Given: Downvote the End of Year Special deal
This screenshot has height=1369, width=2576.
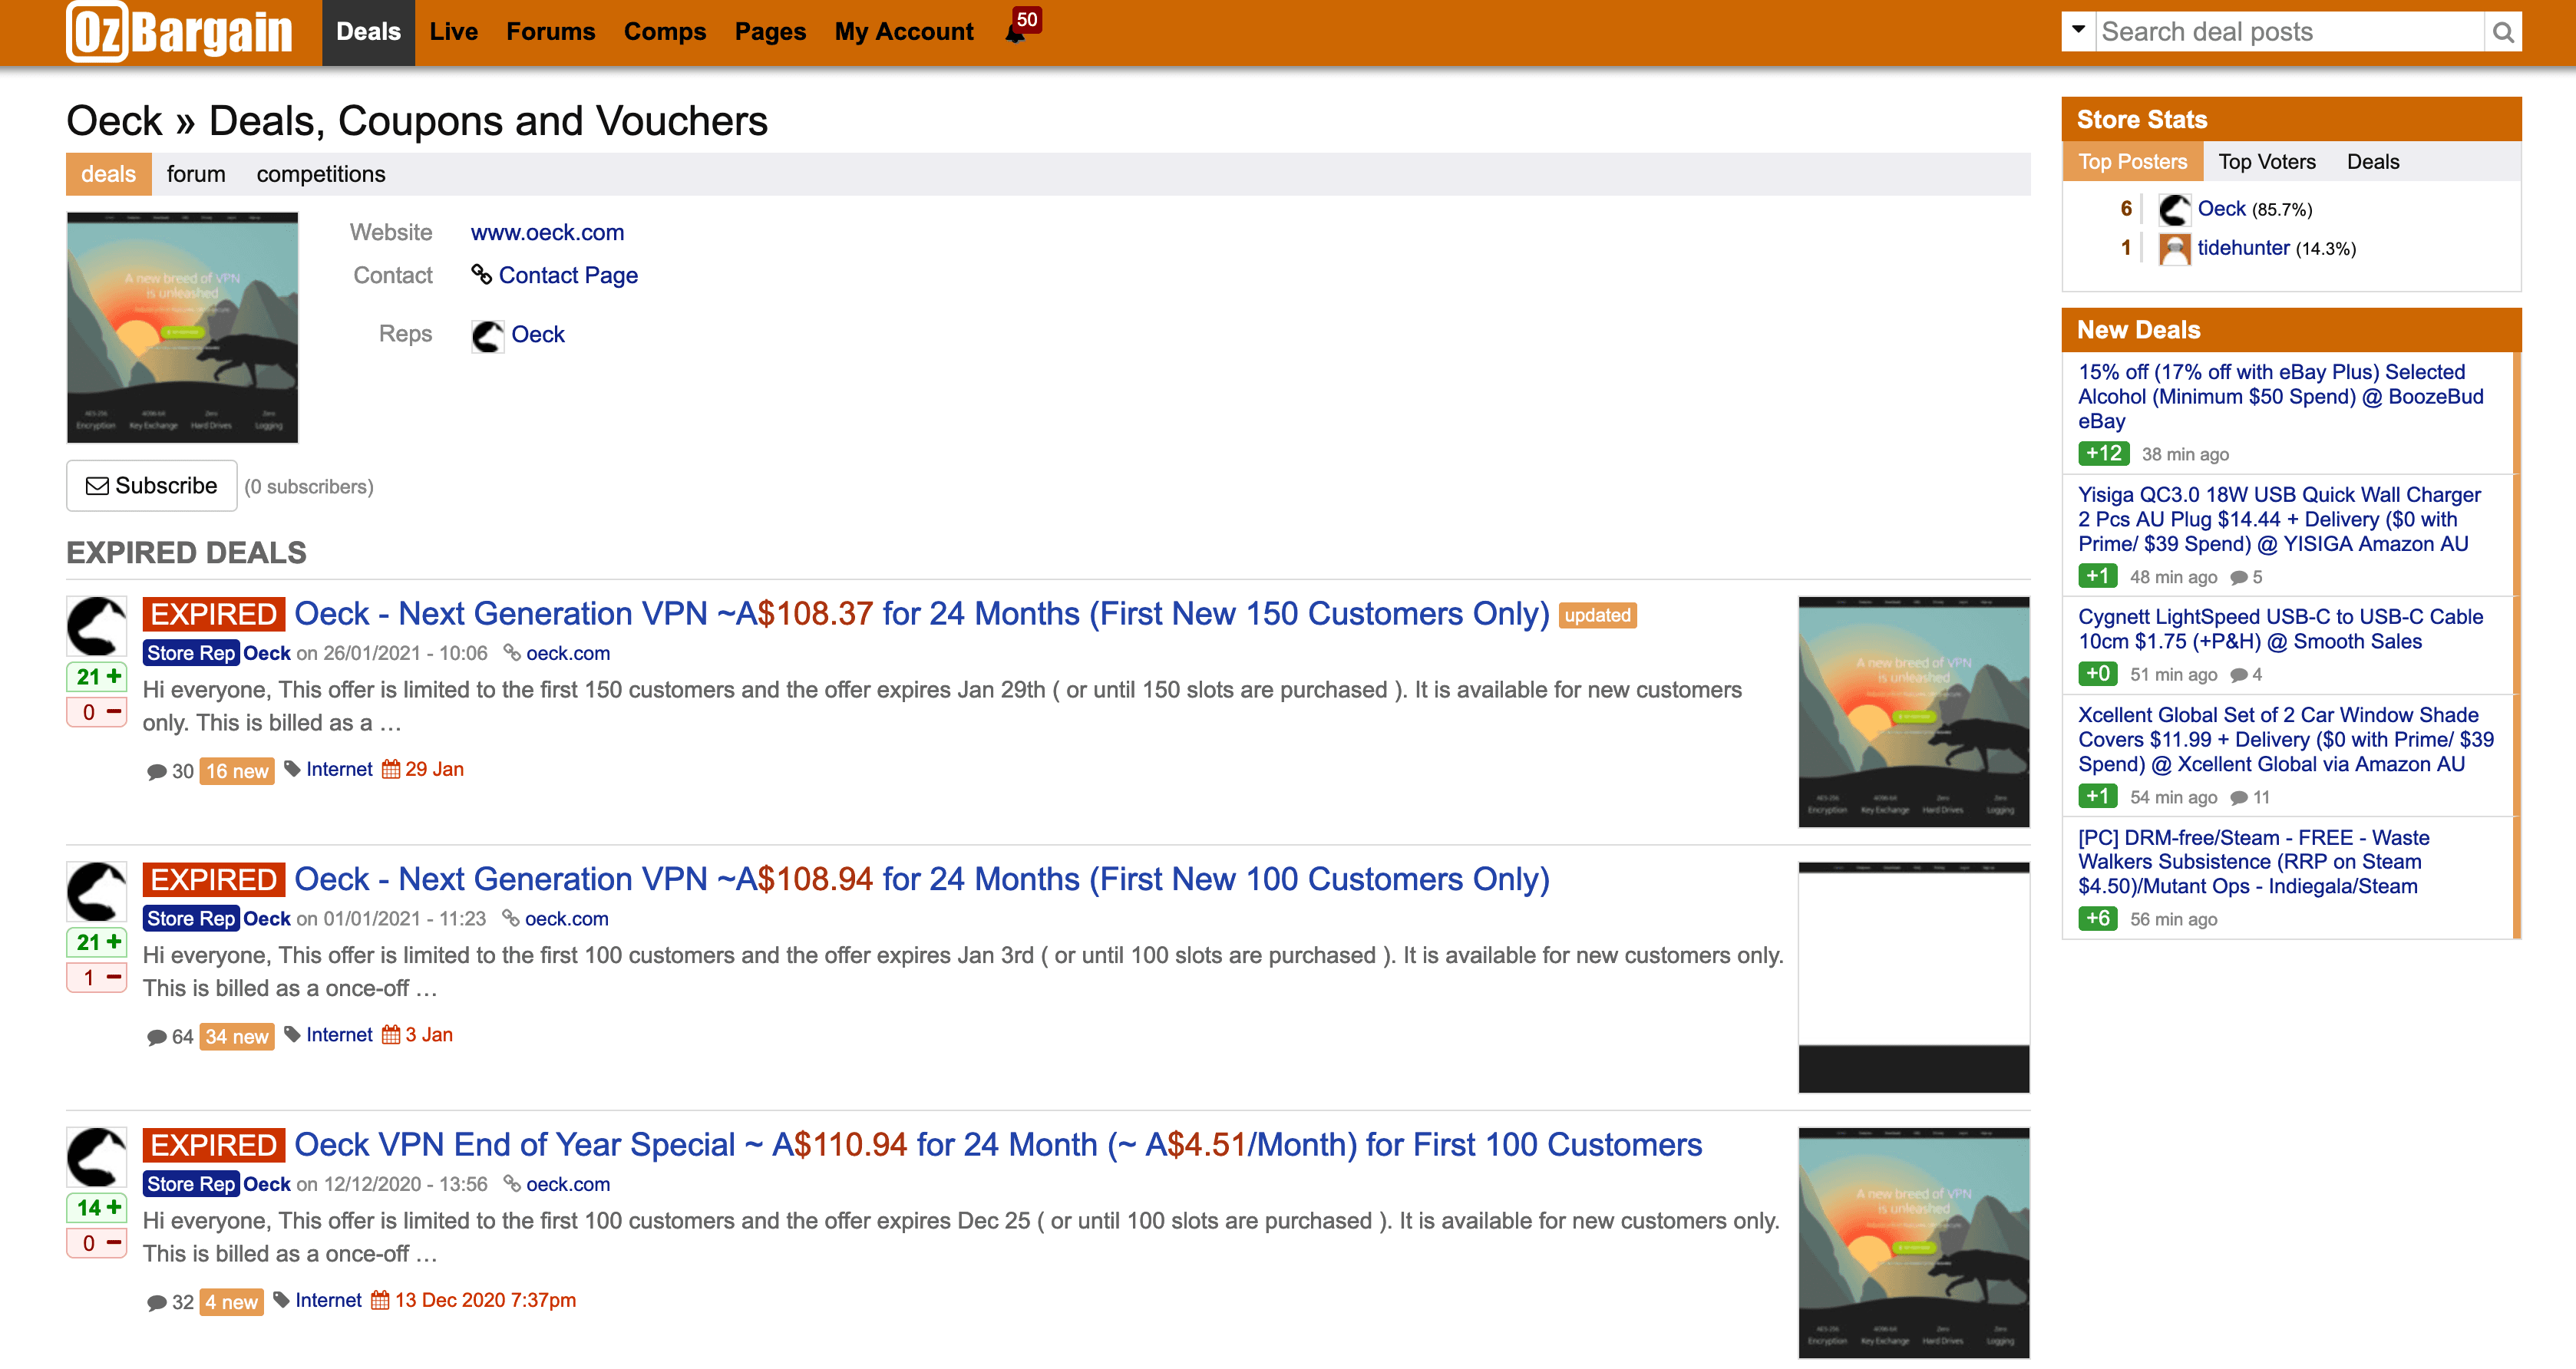Looking at the screenshot, I should [98, 1244].
